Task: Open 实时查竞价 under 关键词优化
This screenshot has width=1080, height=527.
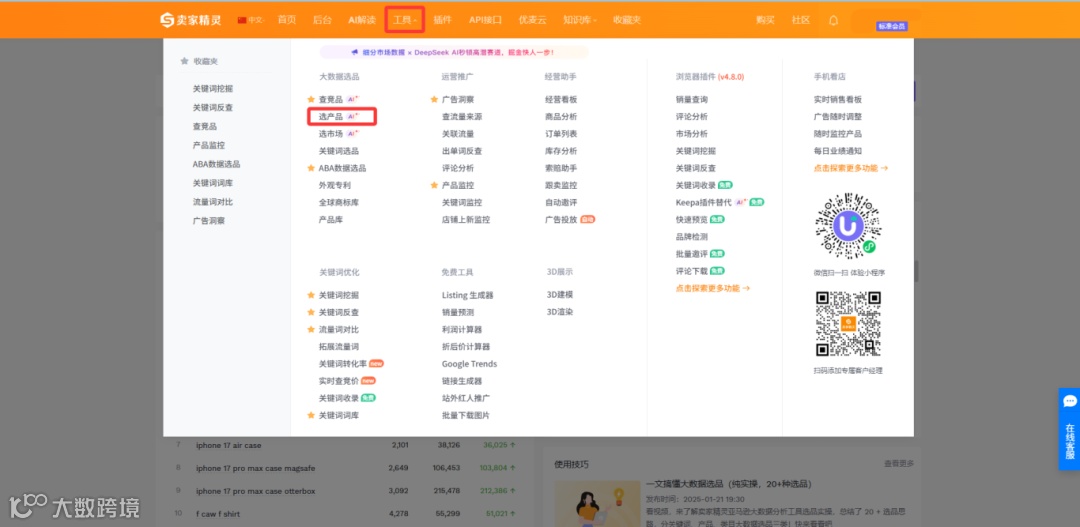Action: [x=338, y=381]
